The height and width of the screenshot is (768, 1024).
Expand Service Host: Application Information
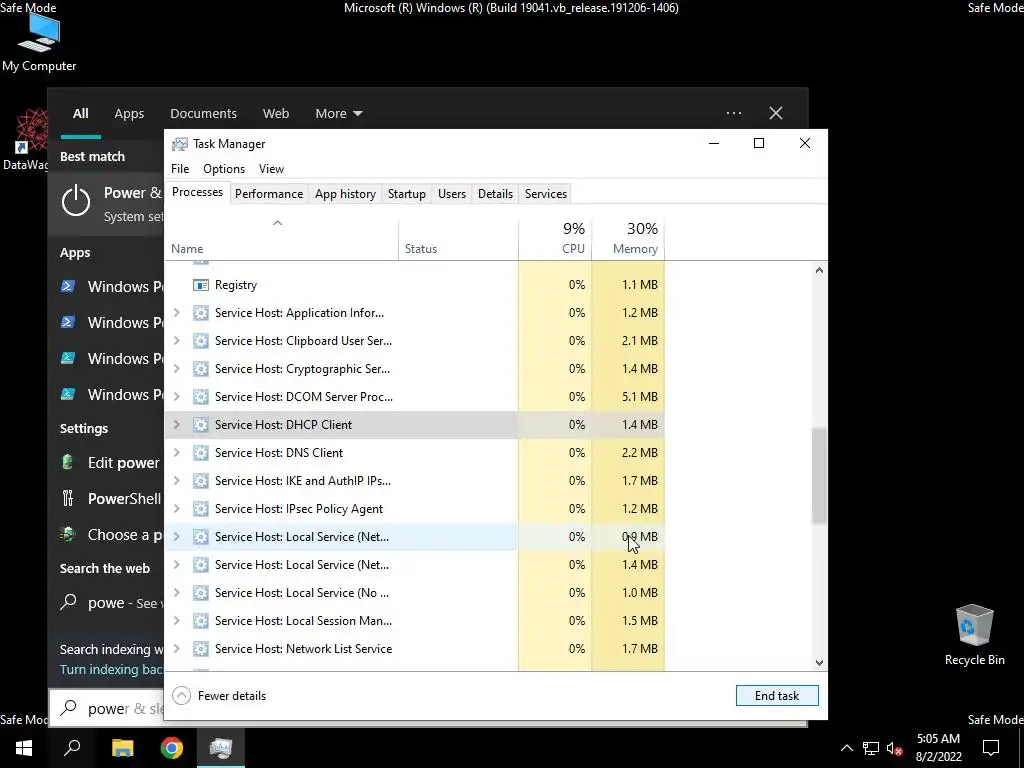click(x=176, y=313)
